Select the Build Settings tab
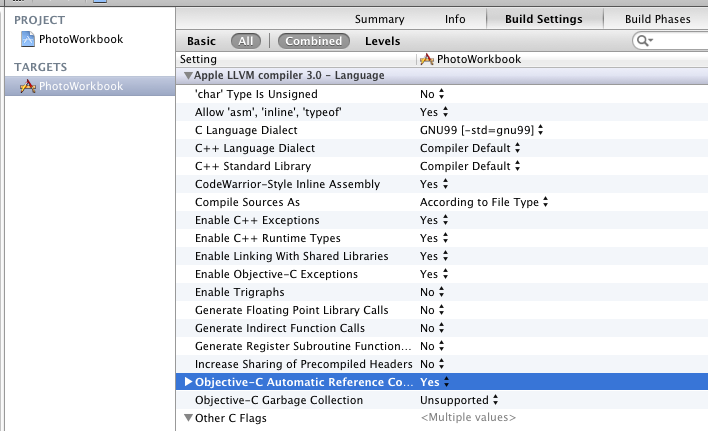 [x=544, y=19]
